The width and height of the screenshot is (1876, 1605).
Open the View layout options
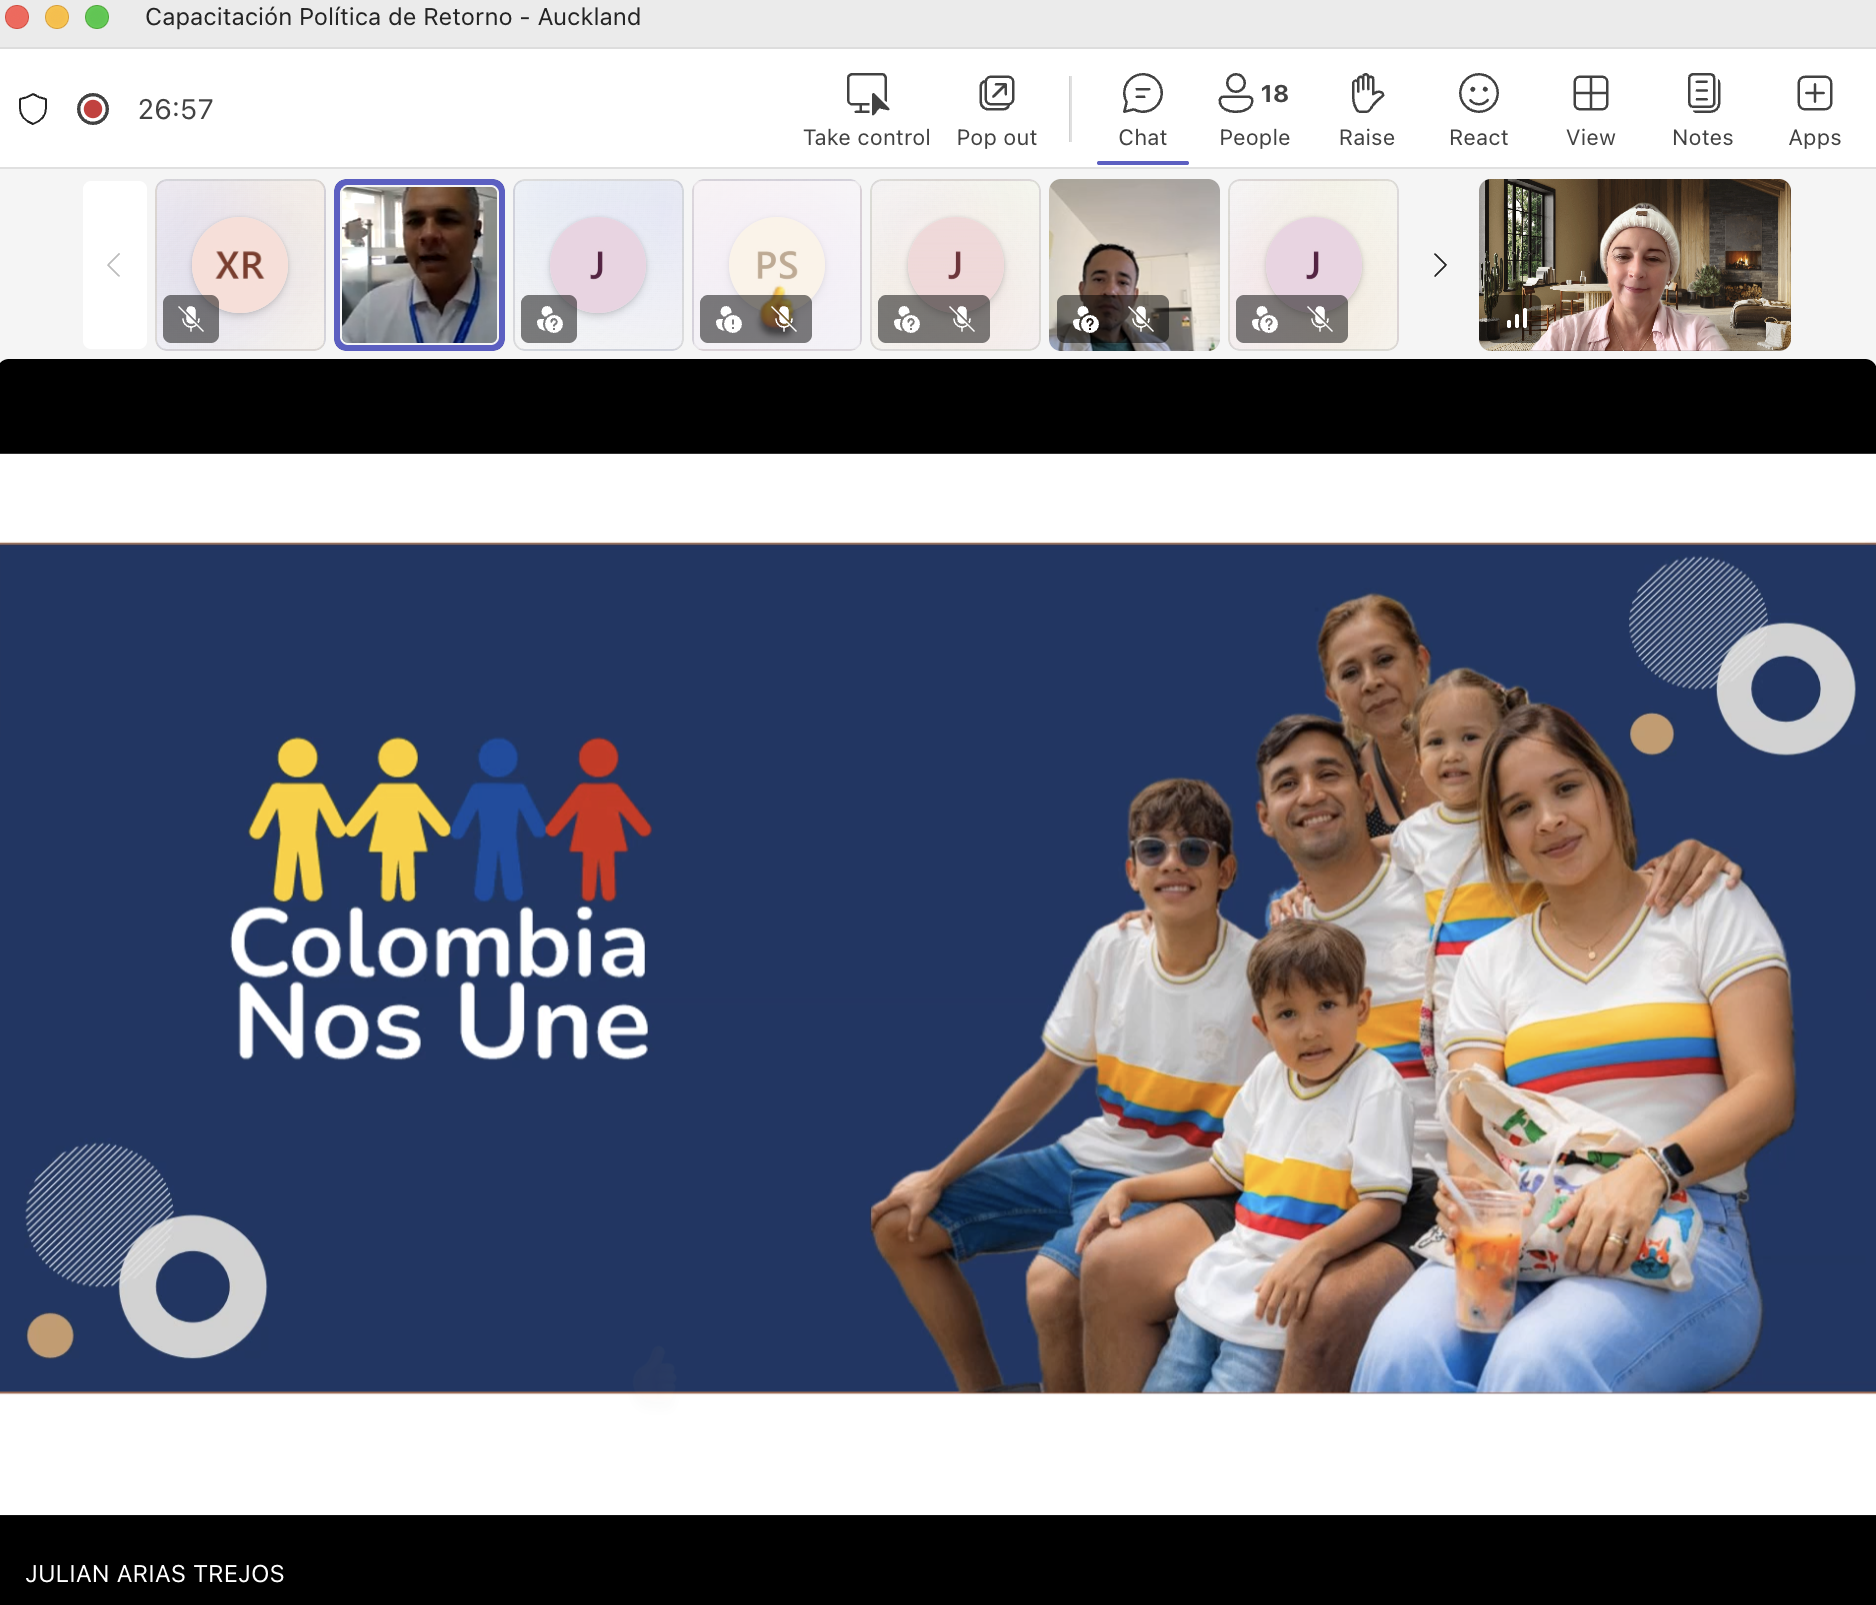[1590, 110]
